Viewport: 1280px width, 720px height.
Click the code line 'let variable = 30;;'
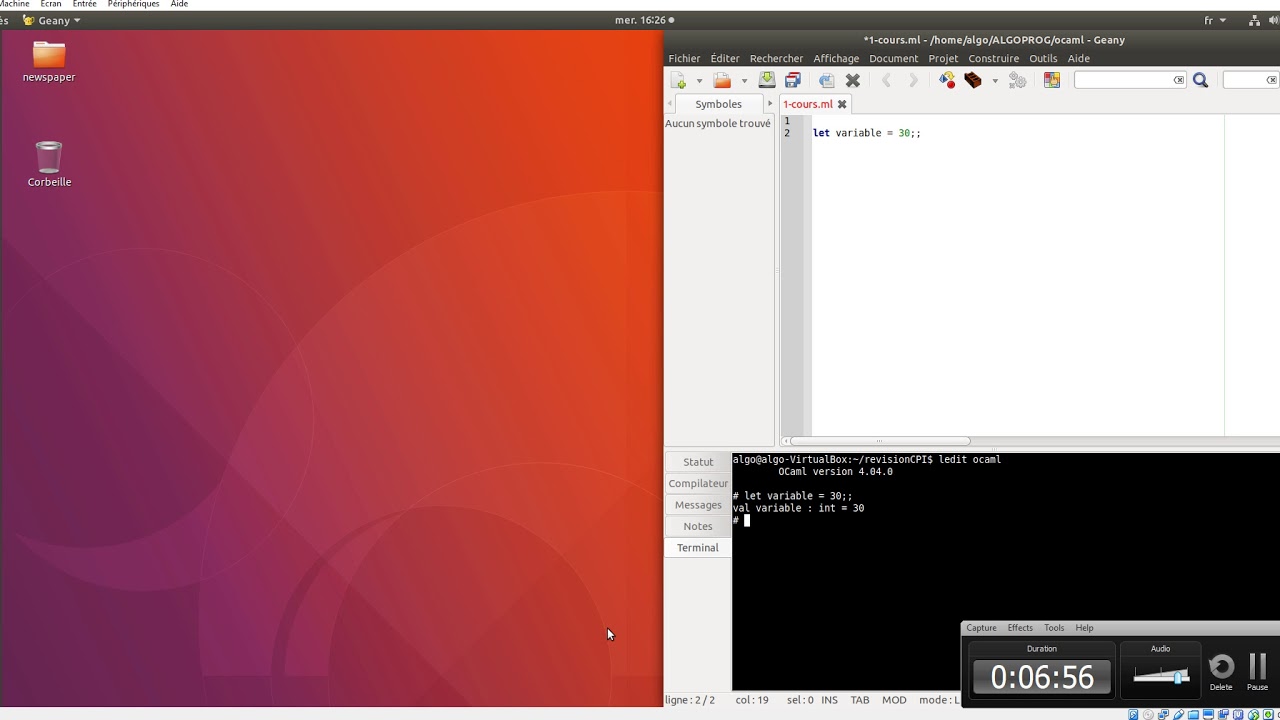click(x=866, y=133)
